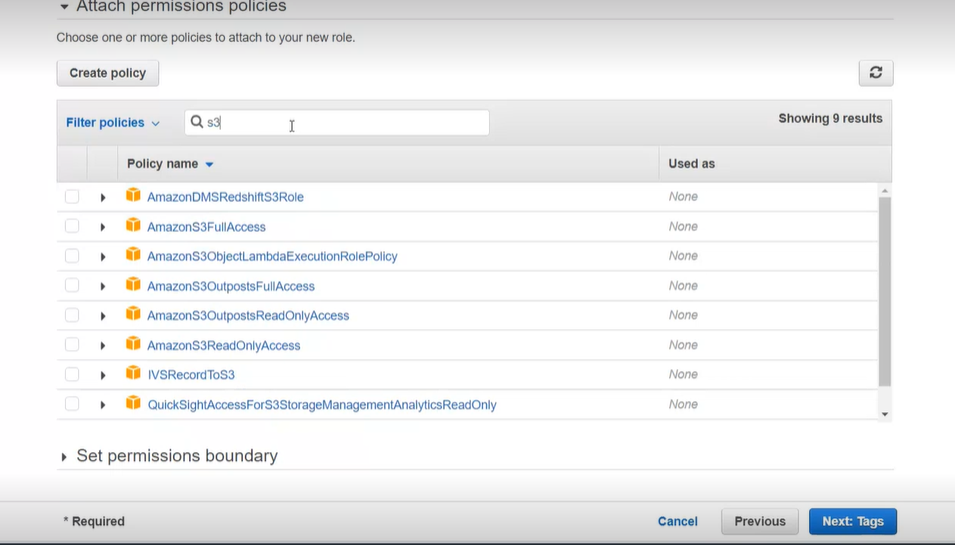Open the AmazonS3ObjectLambdaExecutionRolePolicy link
The height and width of the screenshot is (545, 955).
click(272, 256)
